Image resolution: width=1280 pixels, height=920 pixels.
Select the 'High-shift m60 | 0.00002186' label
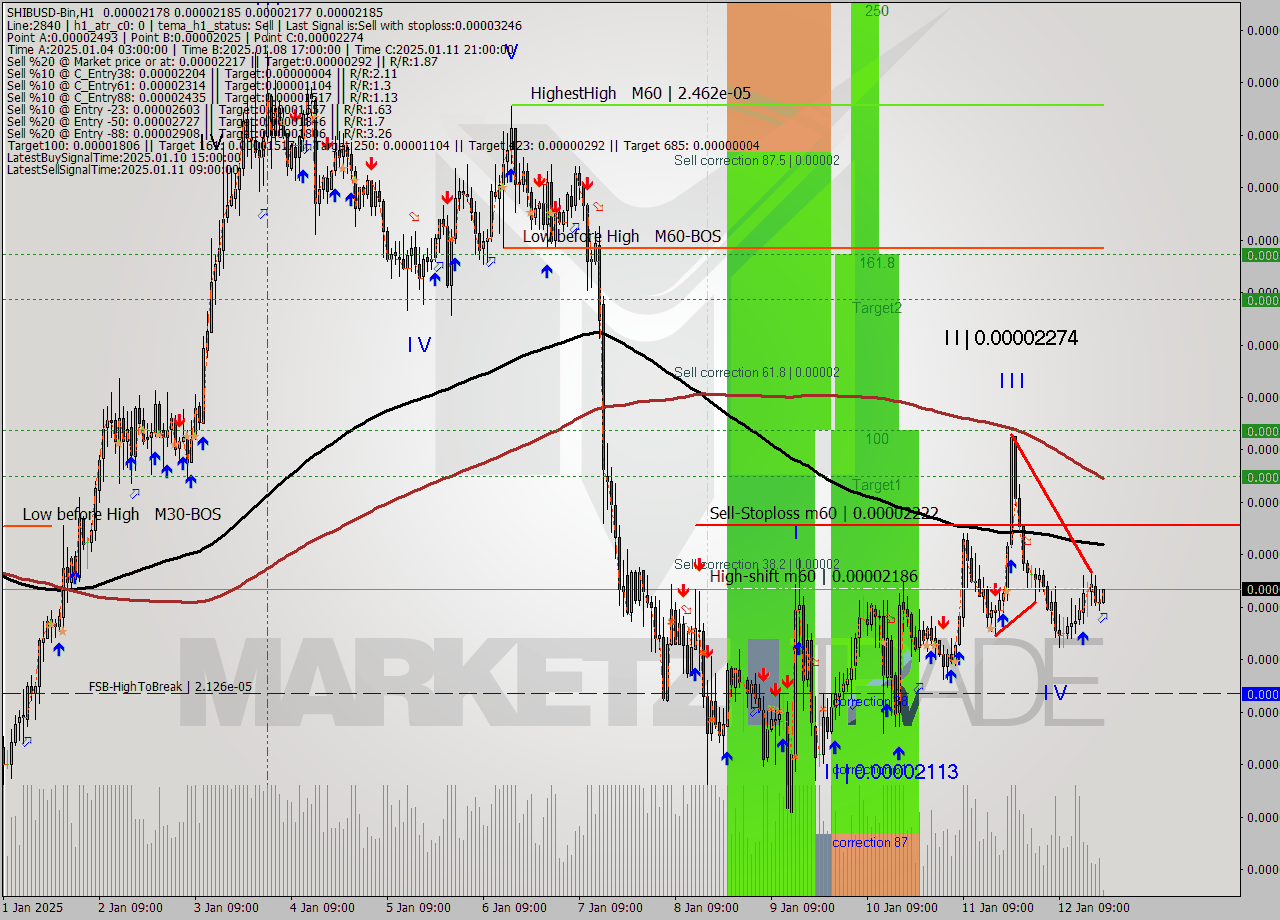coord(814,576)
